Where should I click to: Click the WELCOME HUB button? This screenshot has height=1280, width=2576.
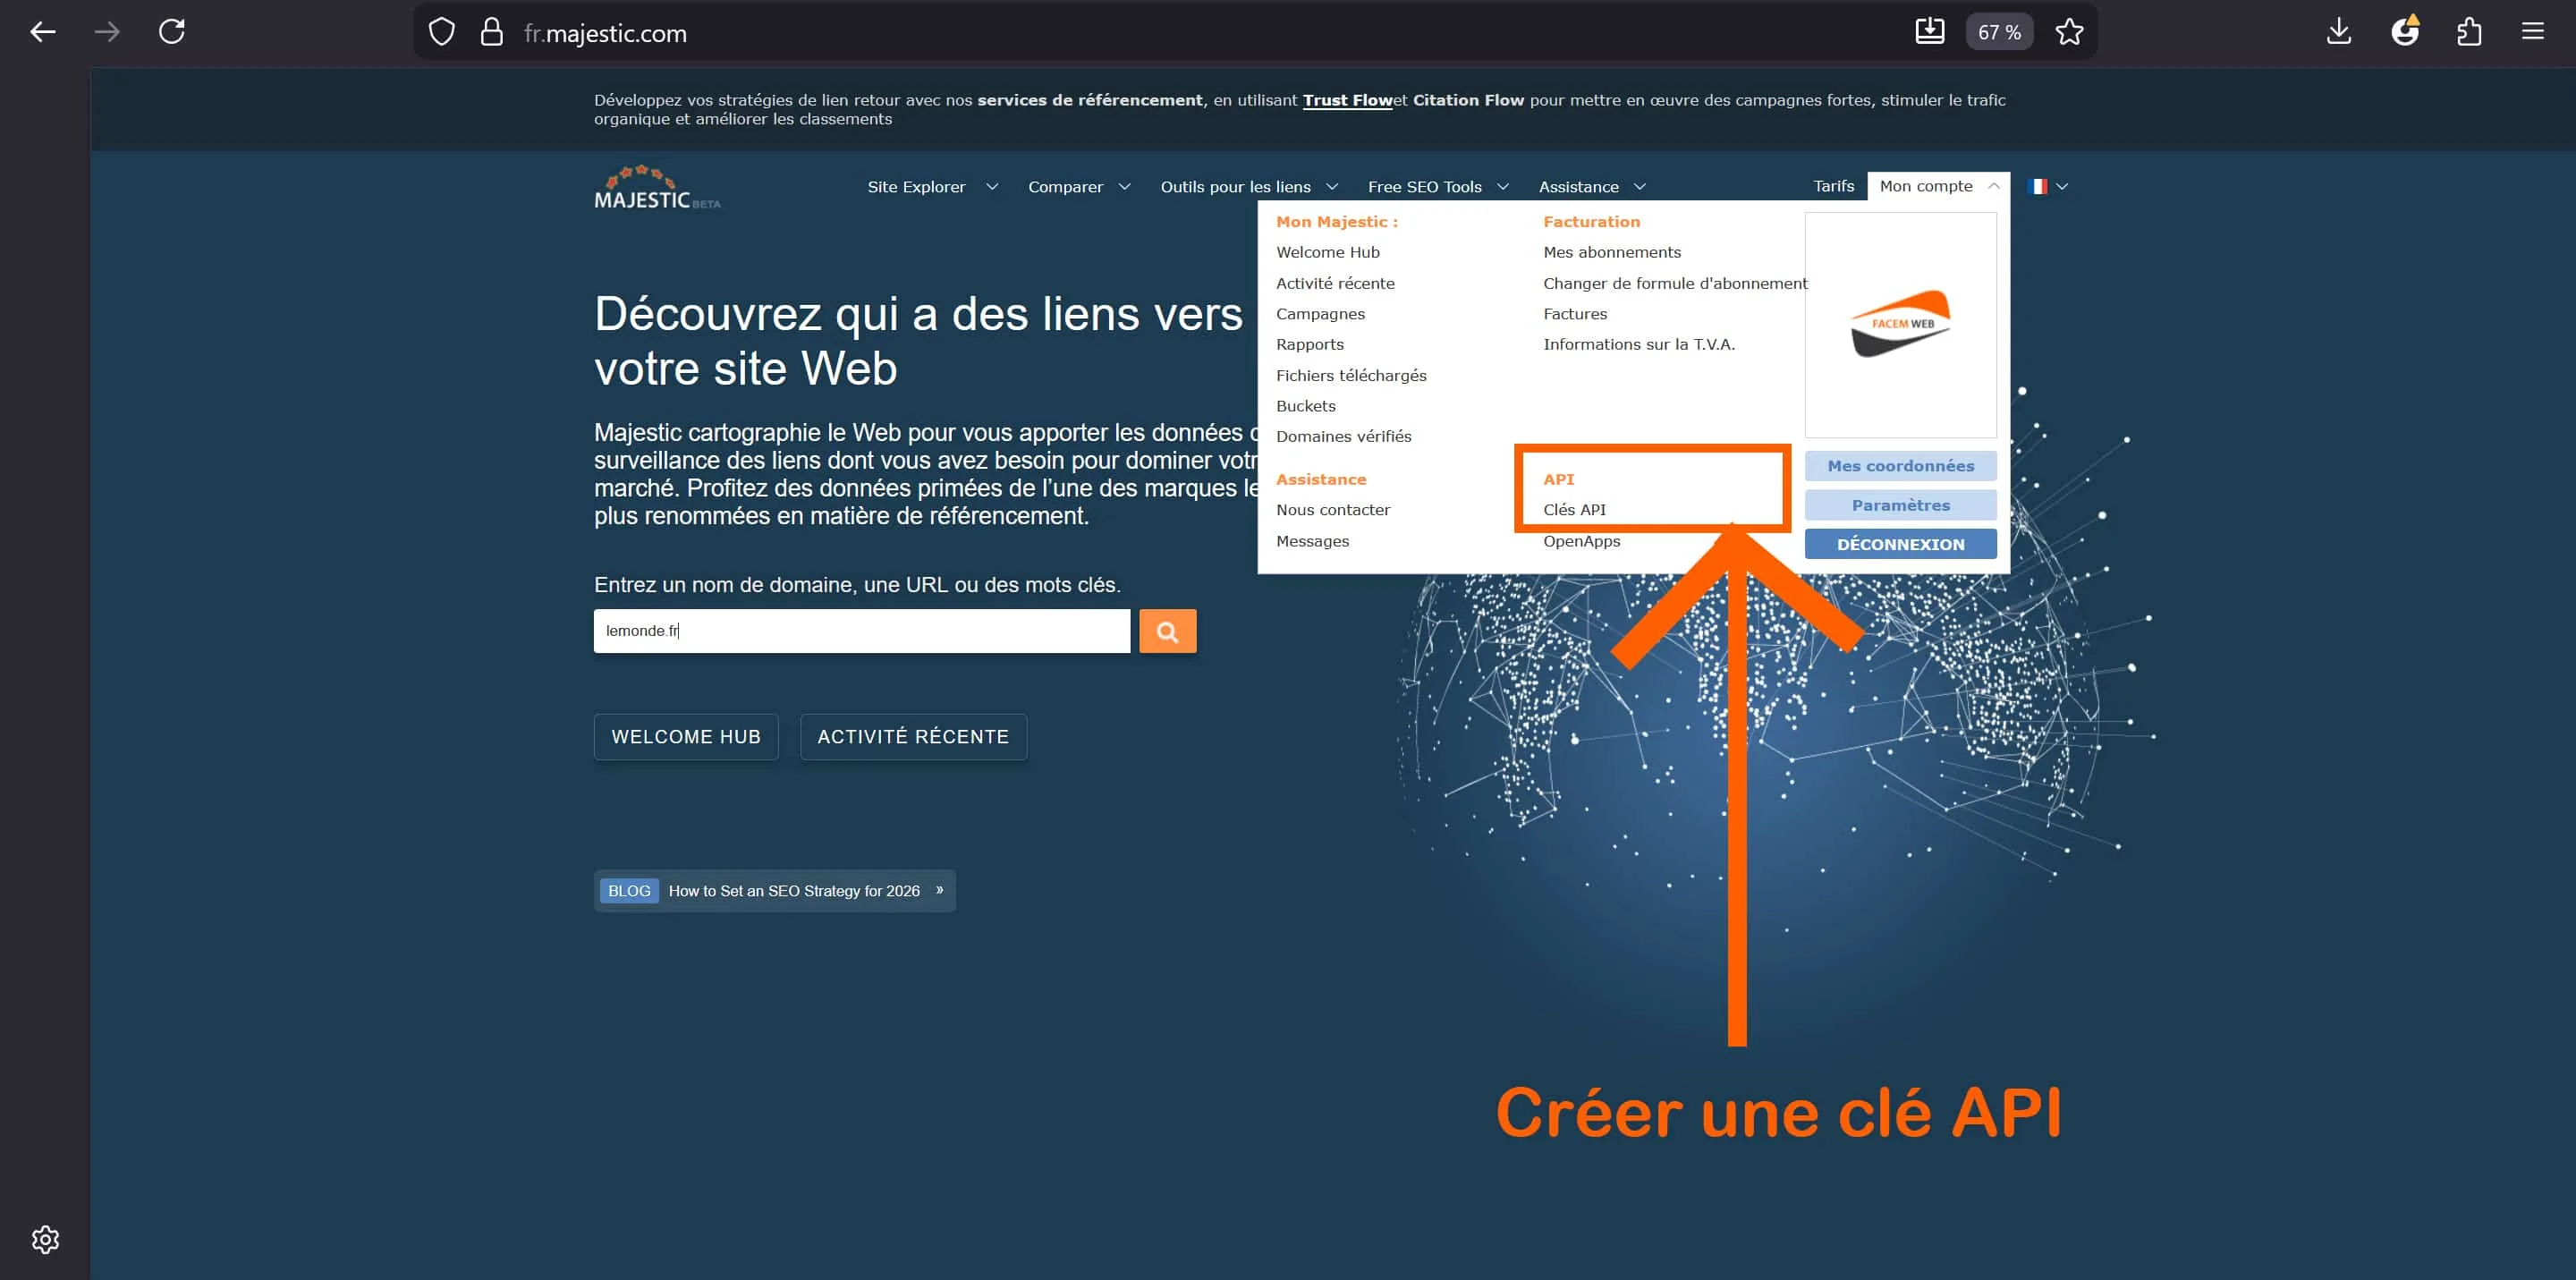(686, 737)
